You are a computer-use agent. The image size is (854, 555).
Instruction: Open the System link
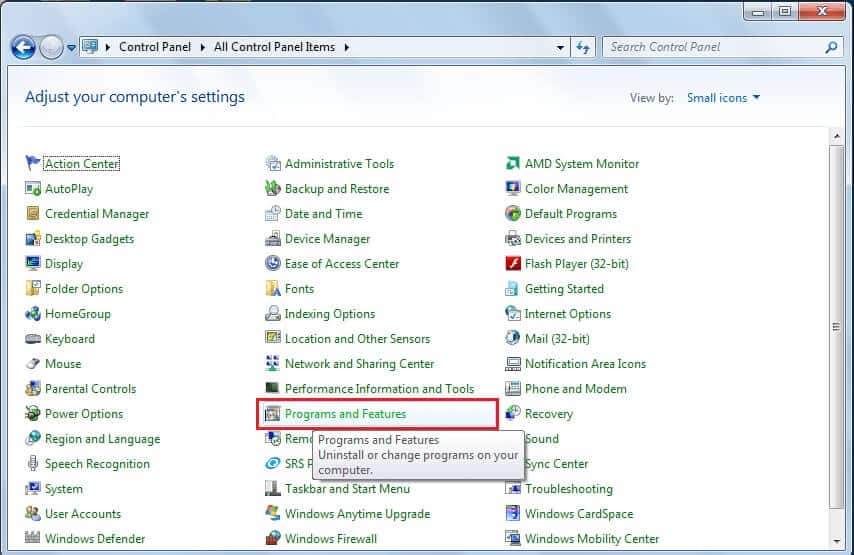64,489
